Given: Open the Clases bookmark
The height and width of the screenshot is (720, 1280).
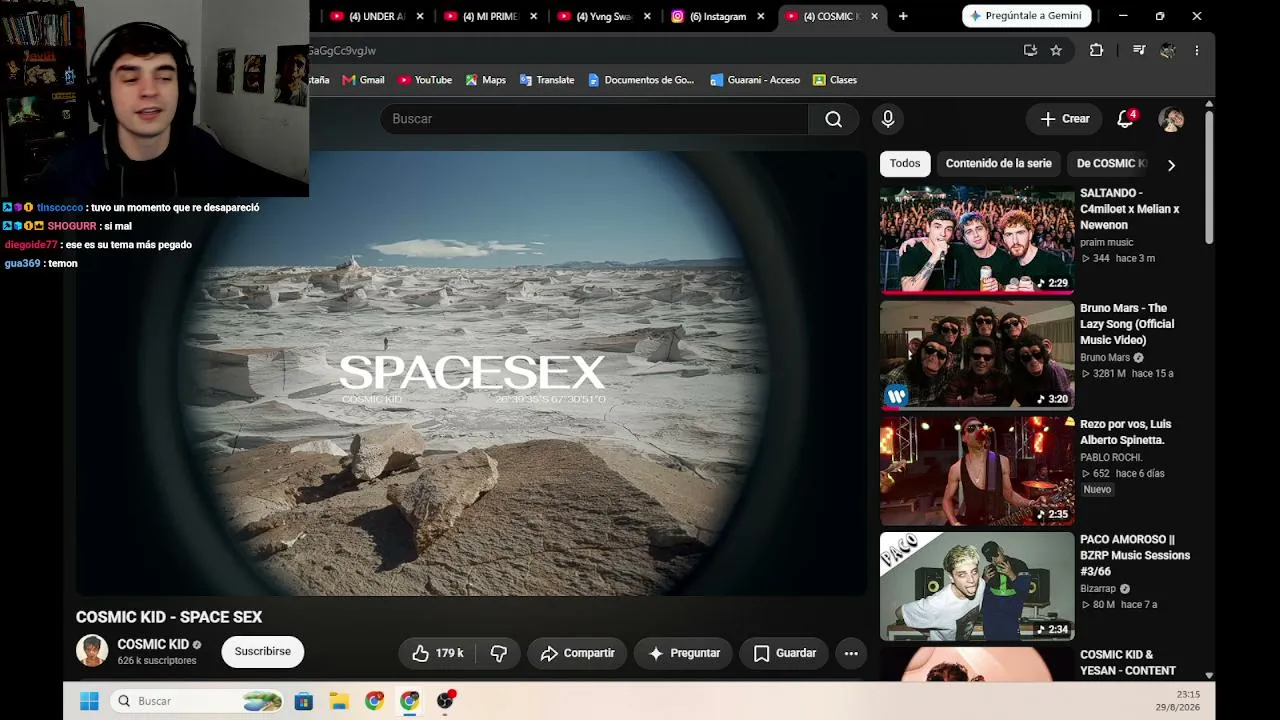Looking at the screenshot, I should [835, 80].
